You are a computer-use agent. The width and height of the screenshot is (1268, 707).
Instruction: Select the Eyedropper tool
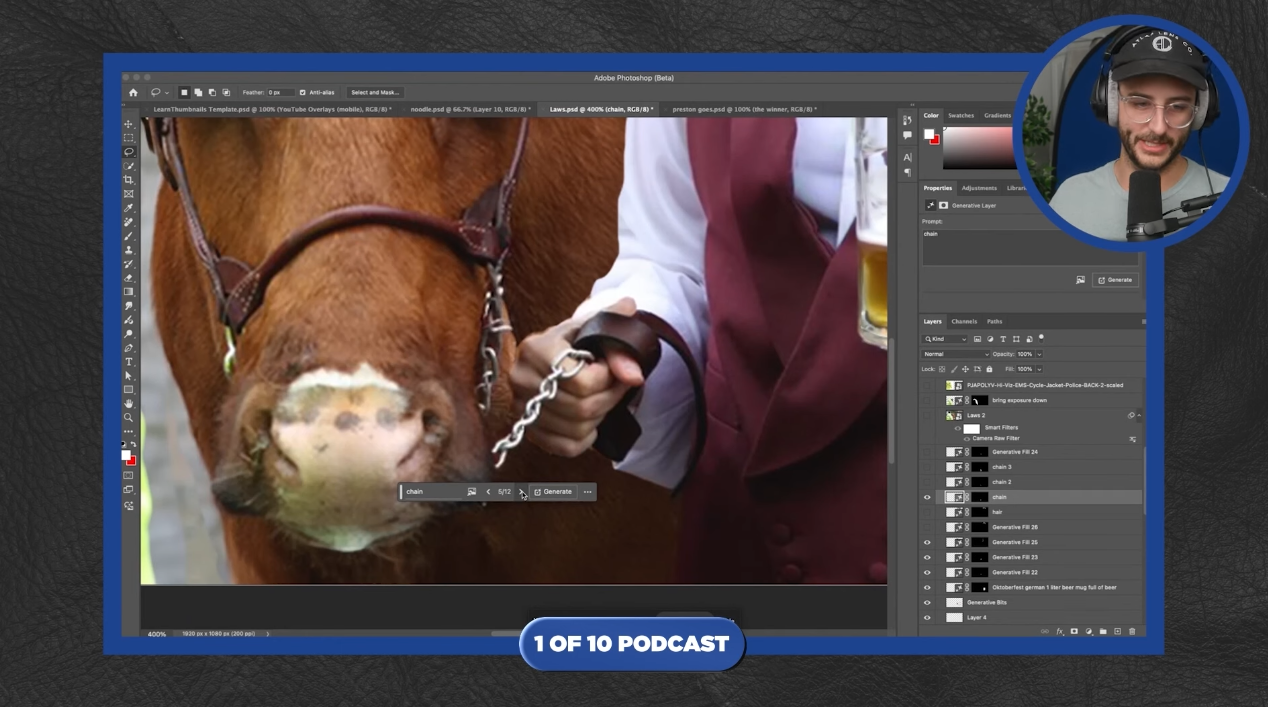pyautogui.click(x=128, y=208)
